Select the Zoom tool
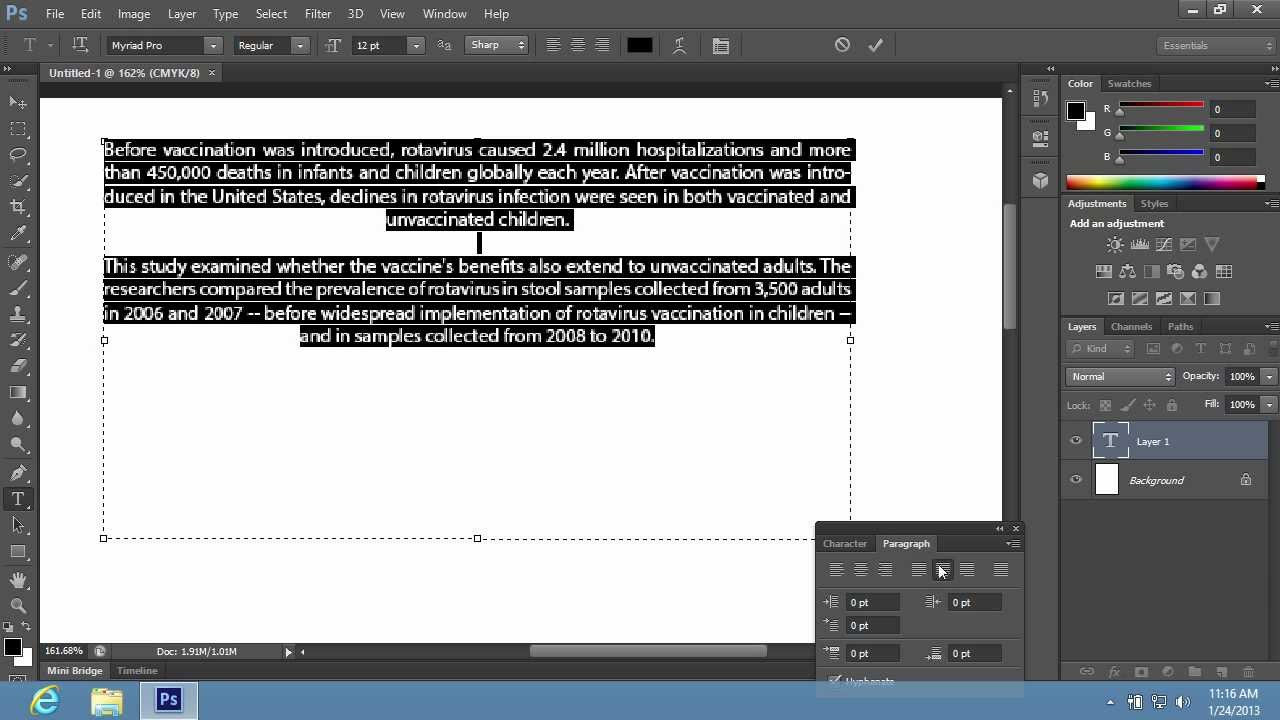 click(x=18, y=606)
